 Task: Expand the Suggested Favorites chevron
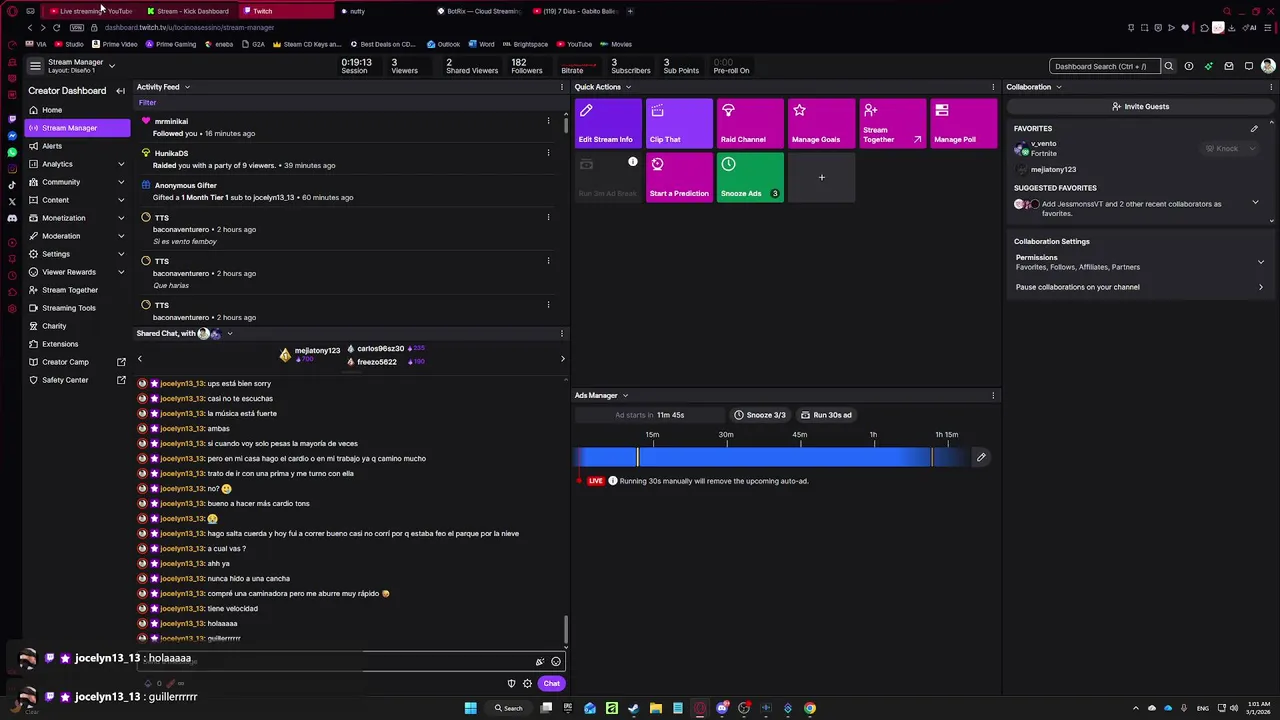[x=1255, y=203]
